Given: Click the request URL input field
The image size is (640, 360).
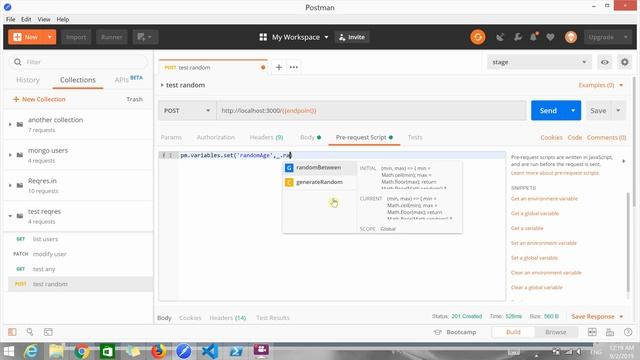Looking at the screenshot, I should 371,111.
